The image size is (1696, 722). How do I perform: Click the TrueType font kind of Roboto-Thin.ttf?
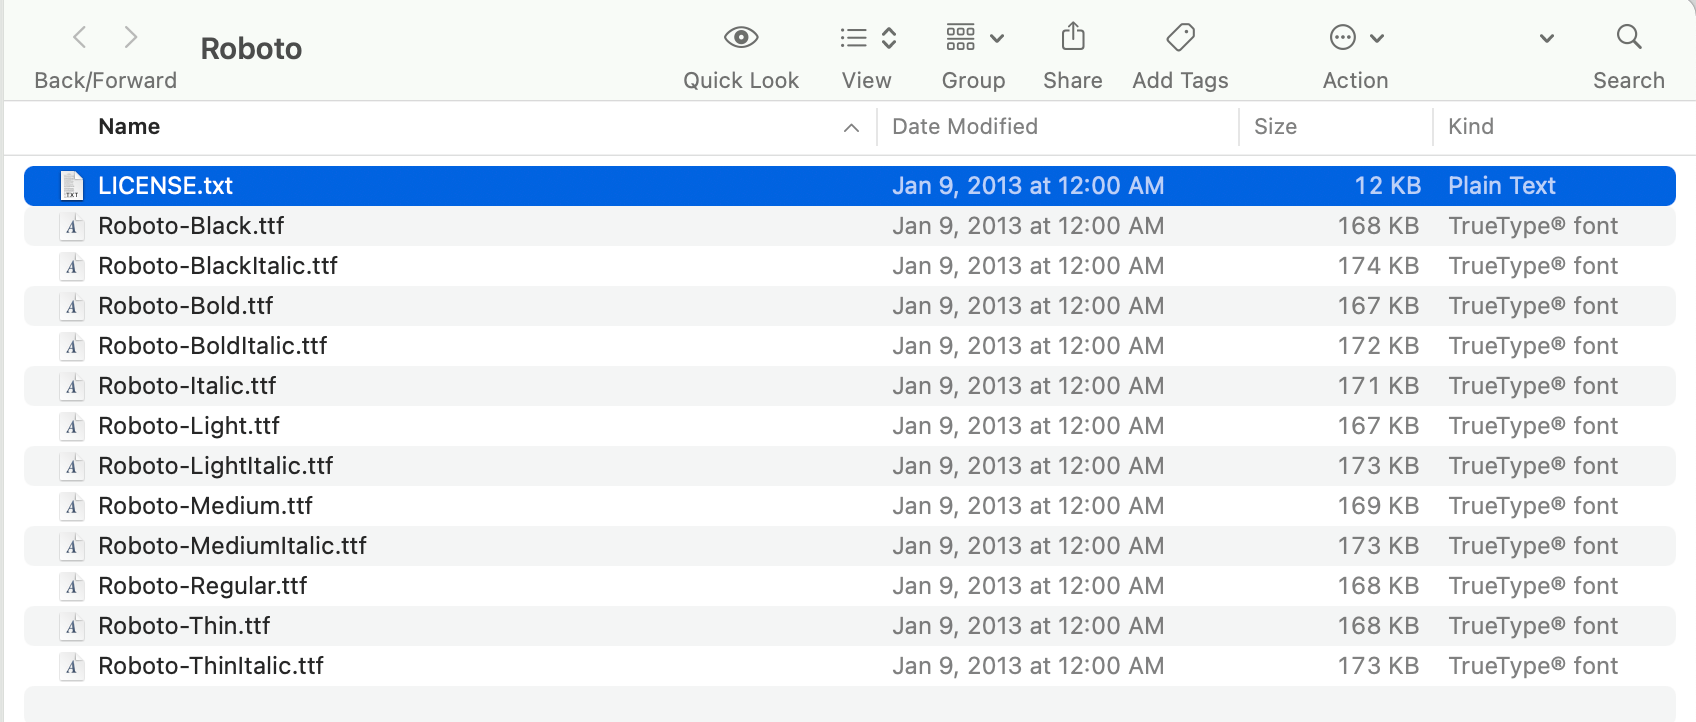(1533, 626)
